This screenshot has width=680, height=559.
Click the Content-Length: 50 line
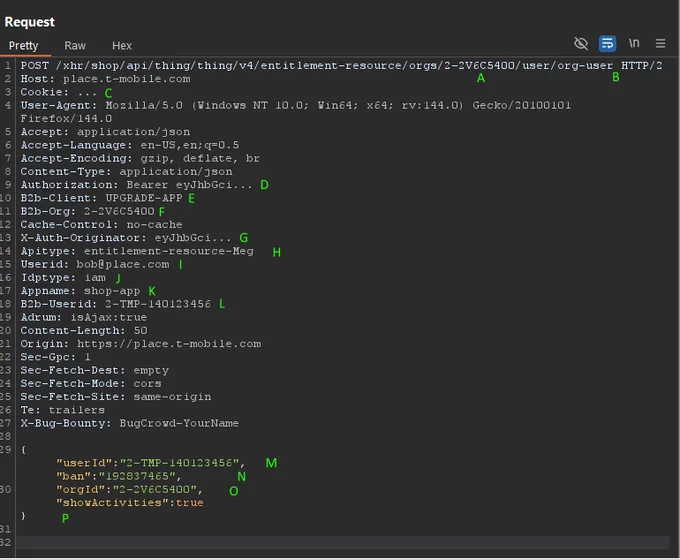[x=84, y=330]
